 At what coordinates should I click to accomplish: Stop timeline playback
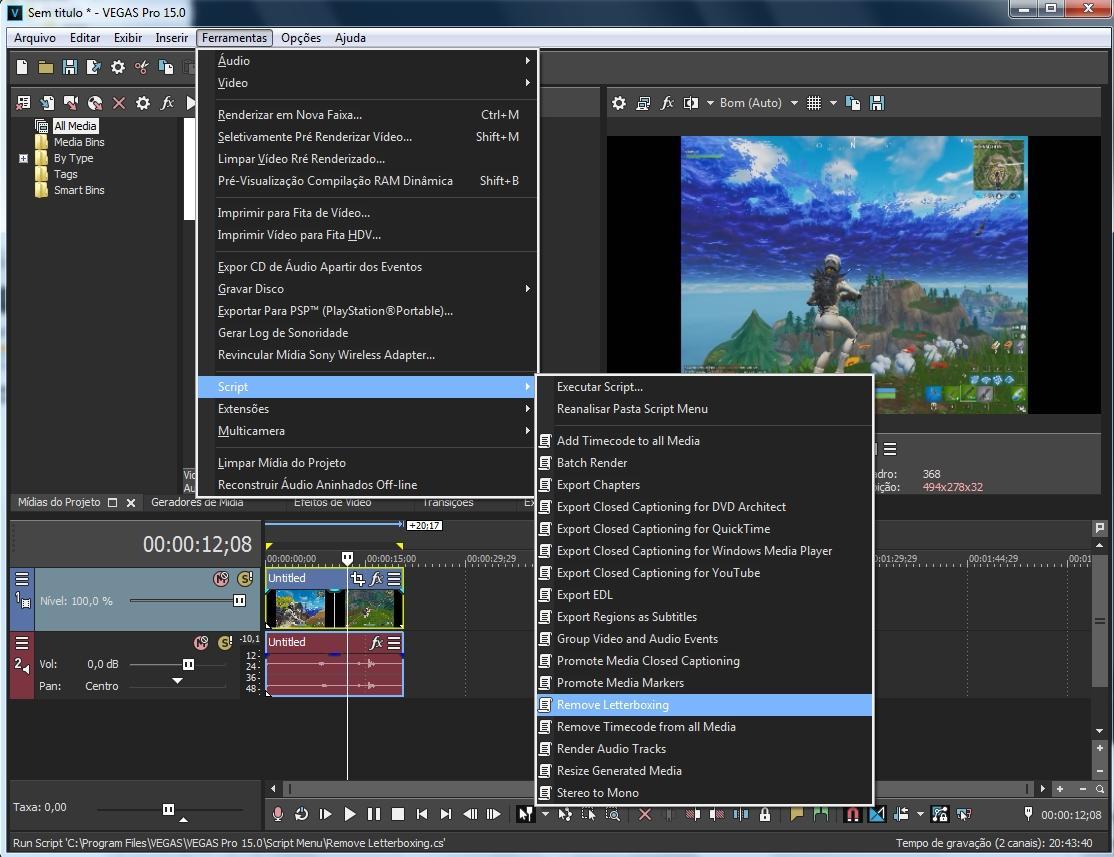pyautogui.click(x=398, y=814)
